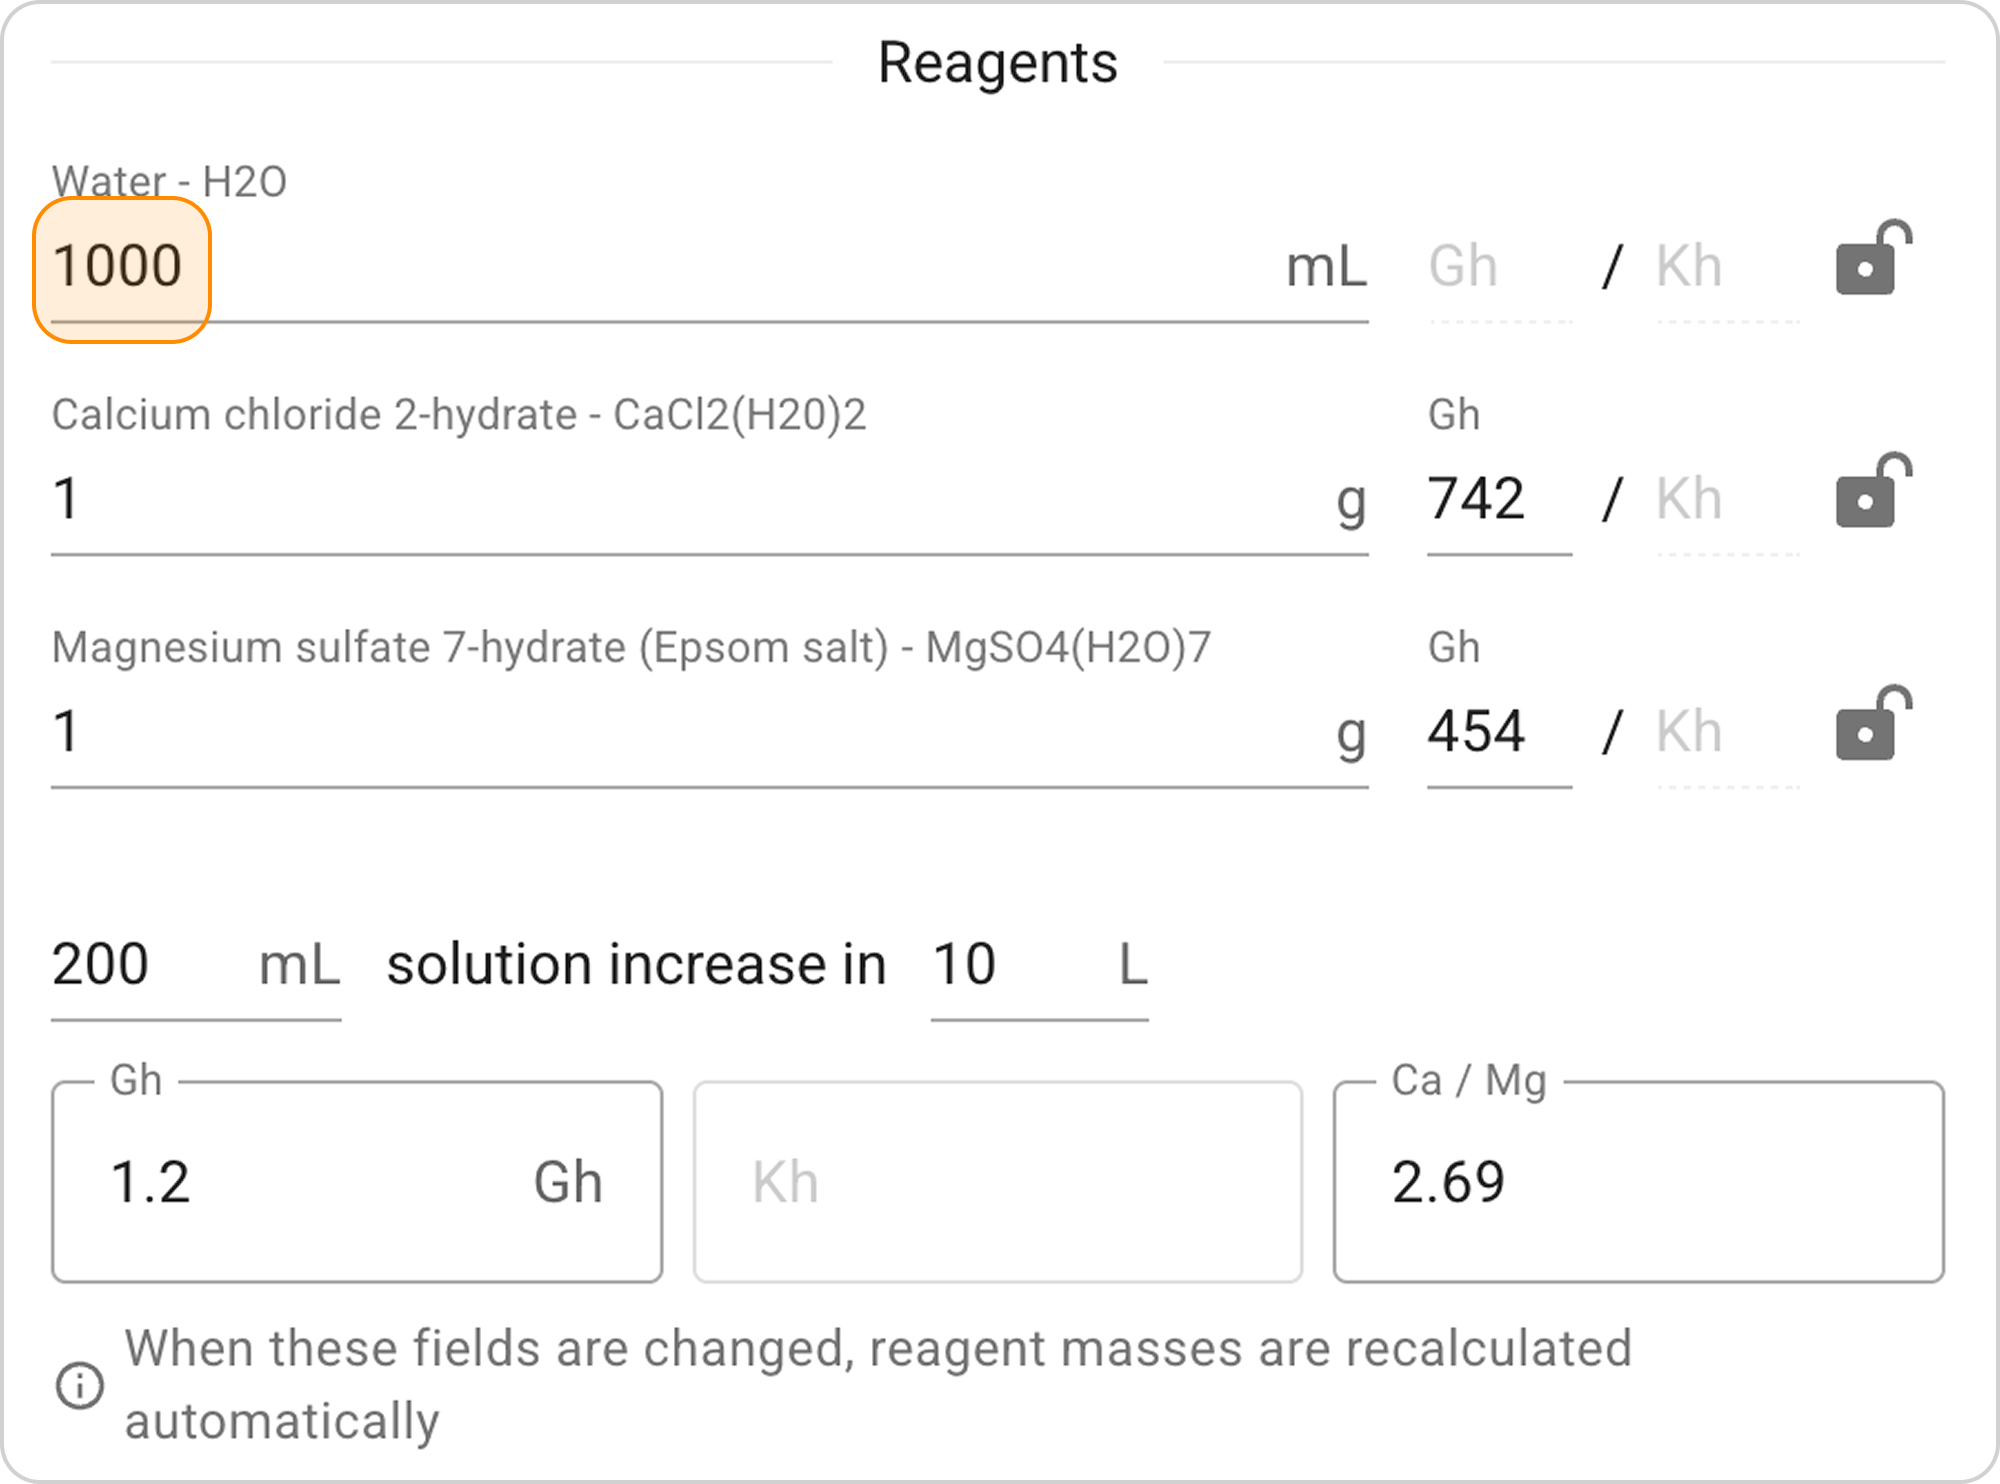The image size is (2000, 1484).
Task: Toggle the lock for Calcium chloride row
Action: [x=1872, y=493]
